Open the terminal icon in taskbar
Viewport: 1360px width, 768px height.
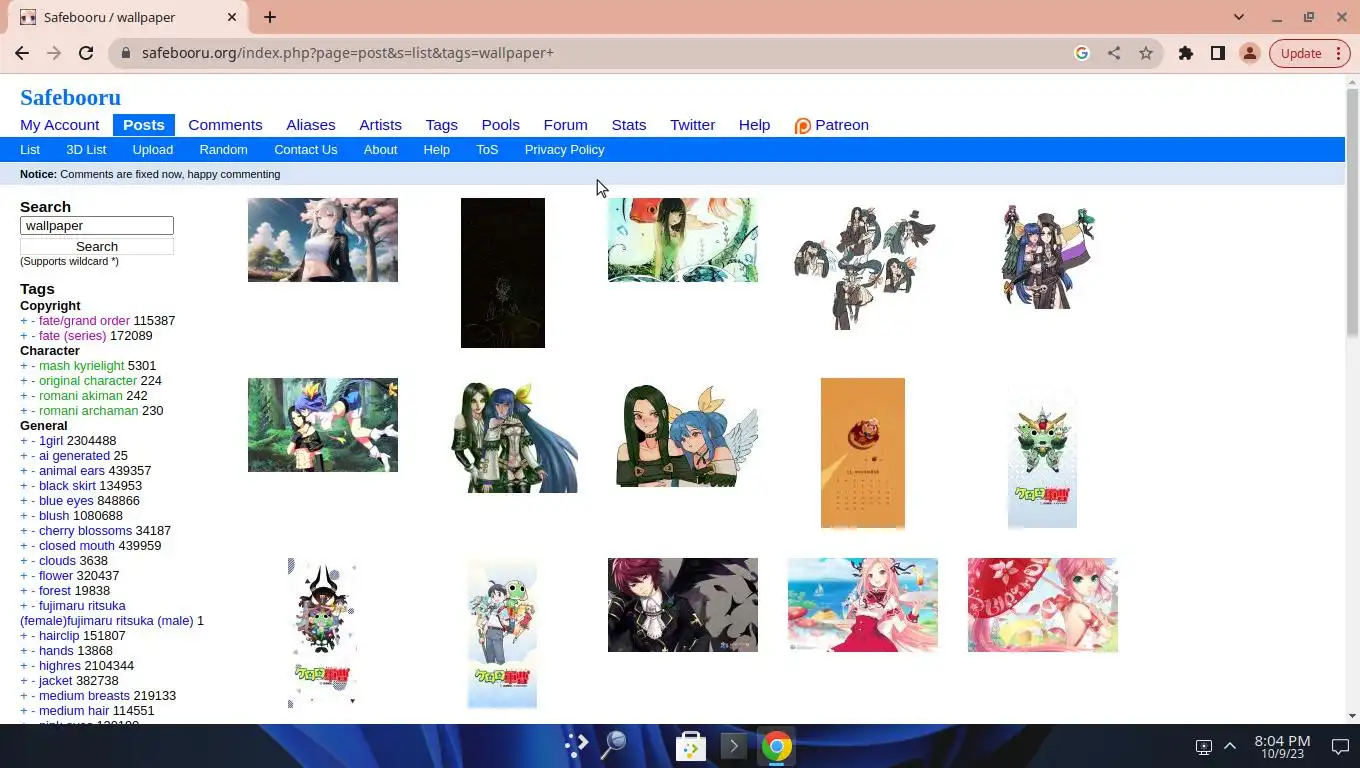(x=734, y=746)
